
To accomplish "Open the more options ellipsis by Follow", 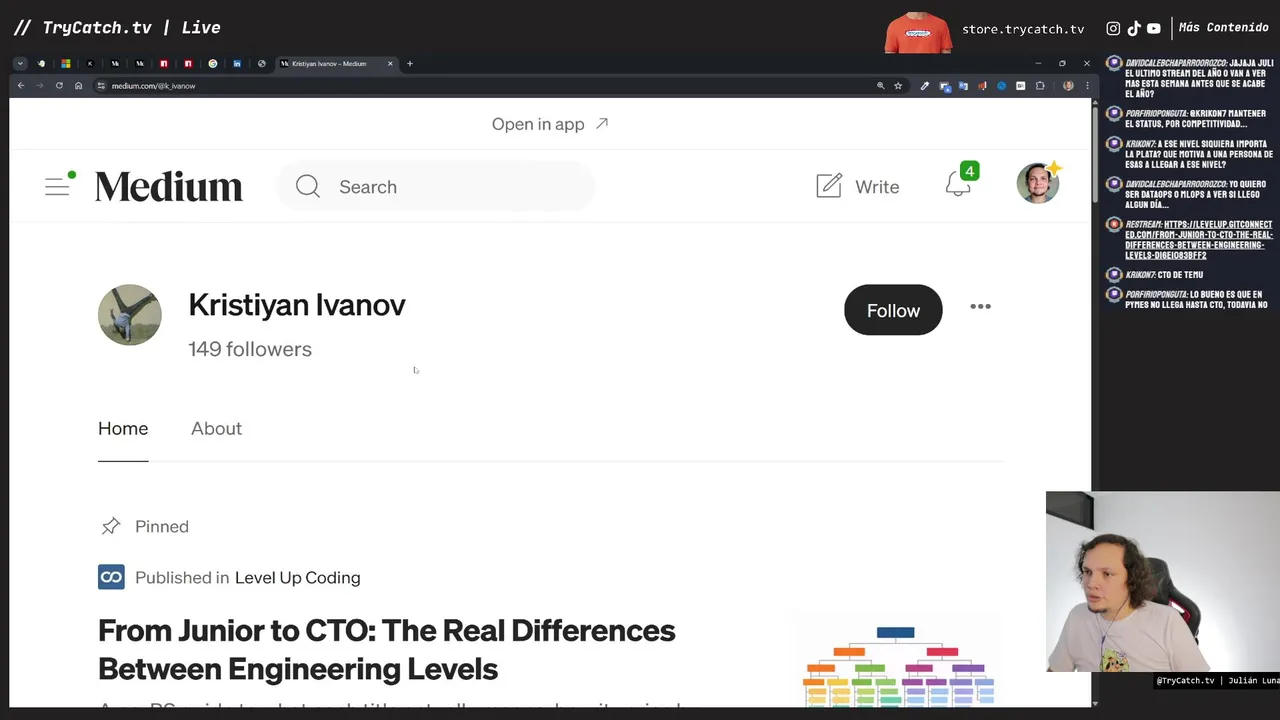I will [980, 306].
